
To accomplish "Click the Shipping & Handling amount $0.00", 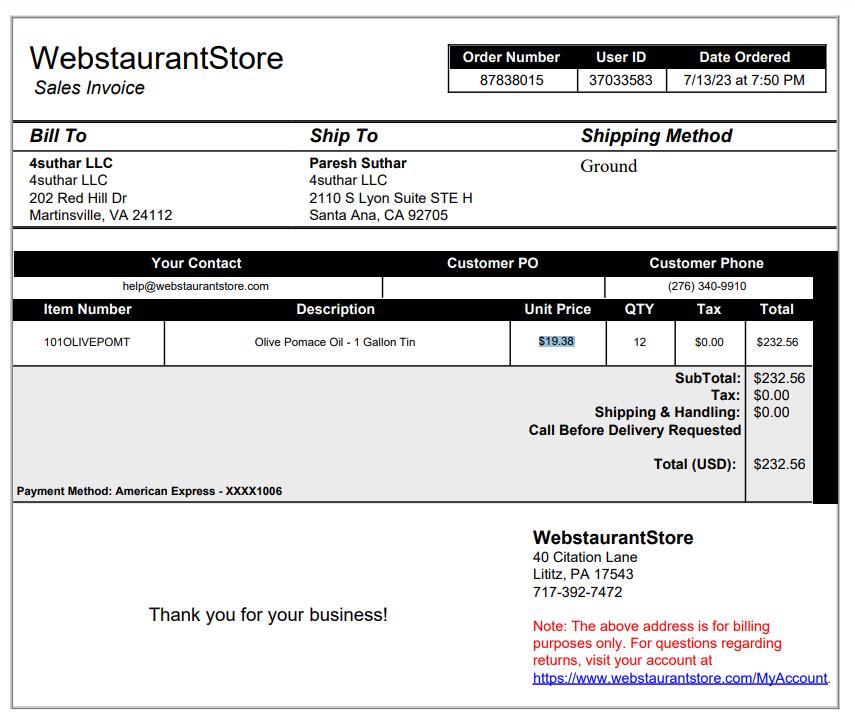I will coord(772,412).
